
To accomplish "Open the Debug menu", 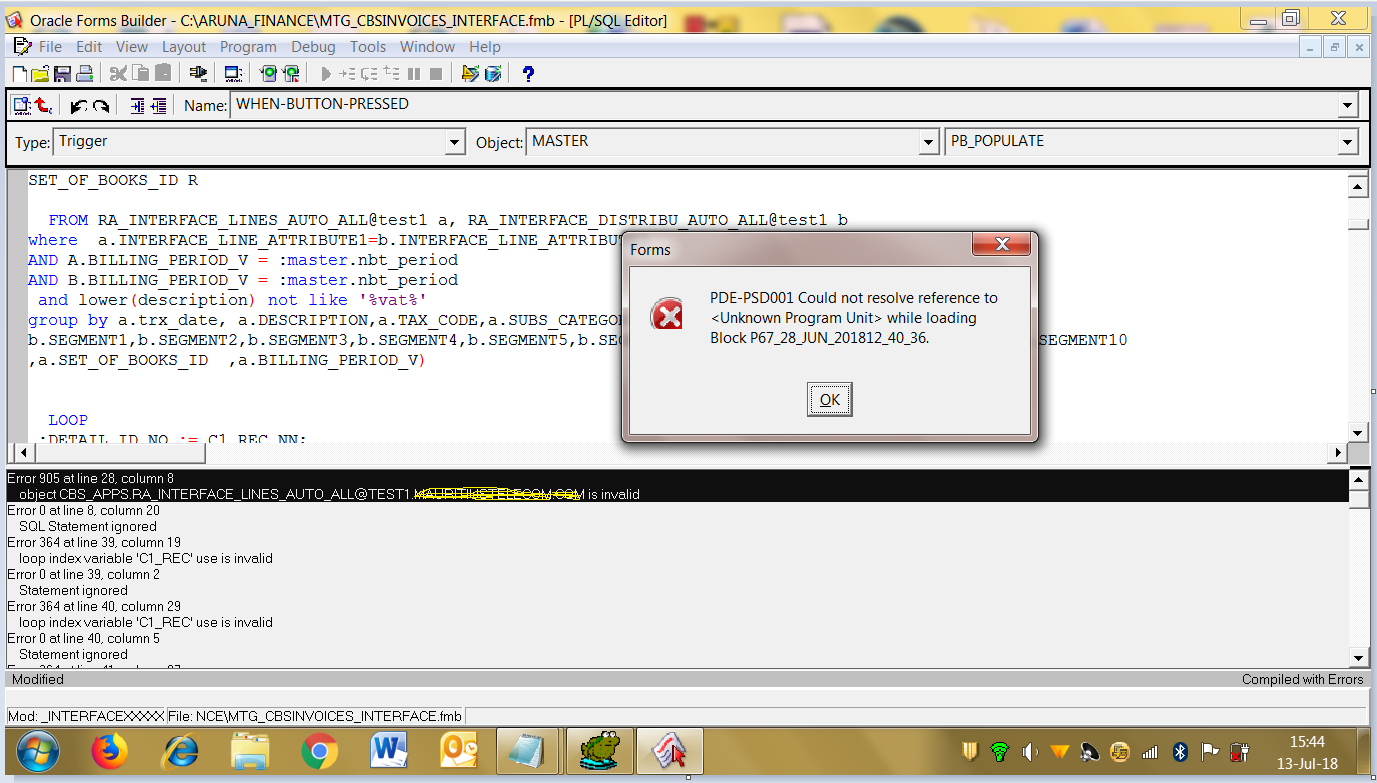I will (313, 46).
